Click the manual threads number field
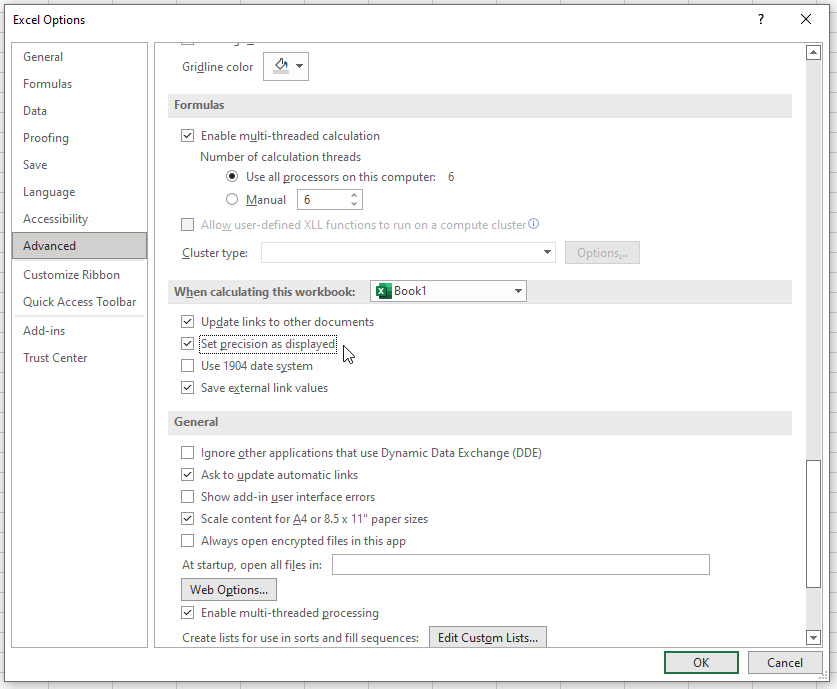 tap(323, 200)
